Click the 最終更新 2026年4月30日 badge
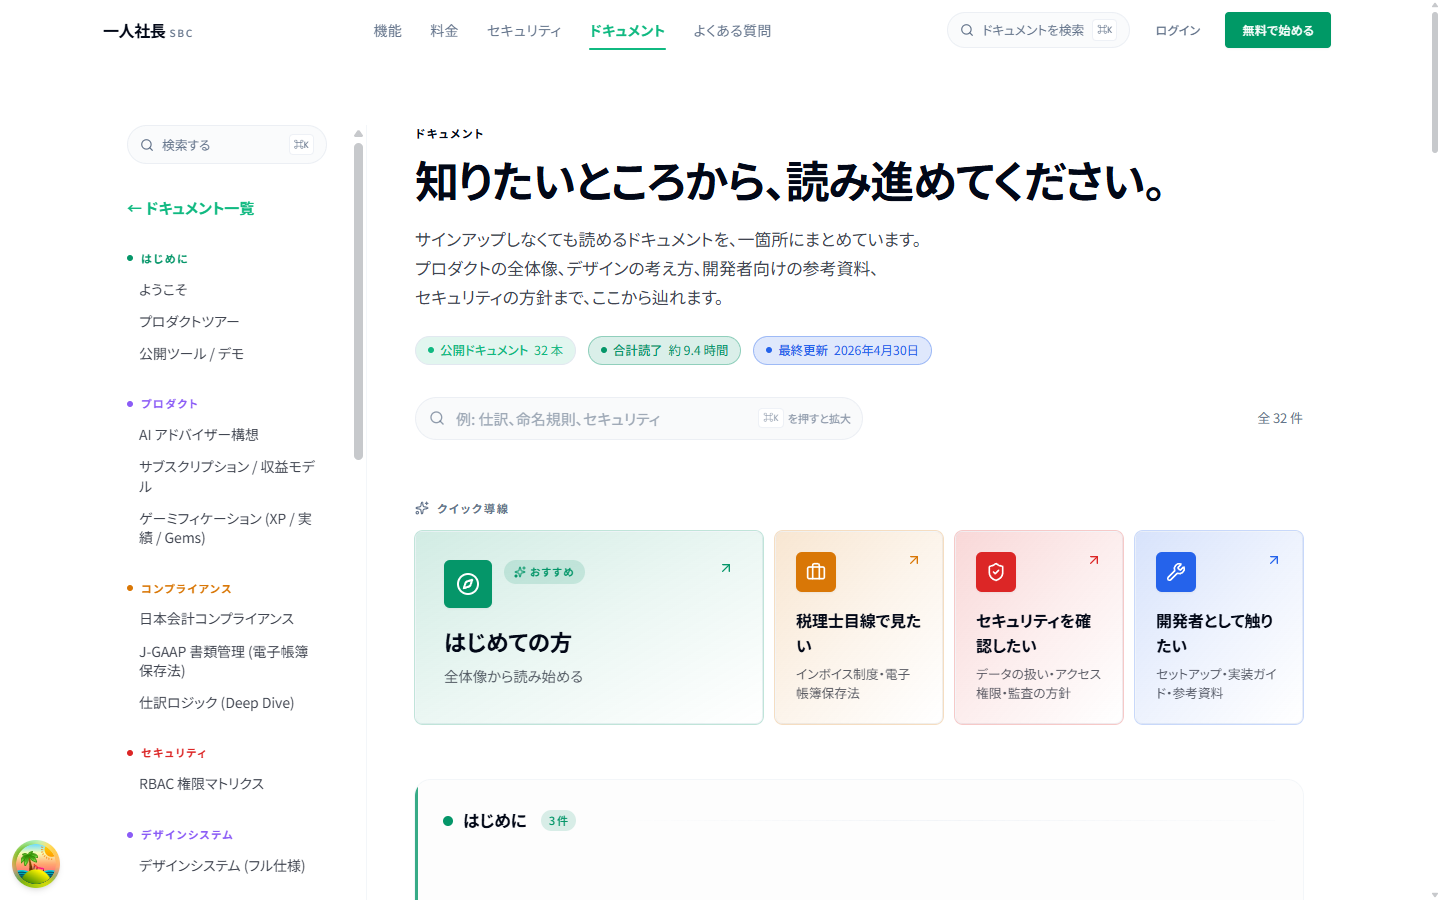Viewport: 1440px width, 900px height. (x=842, y=350)
